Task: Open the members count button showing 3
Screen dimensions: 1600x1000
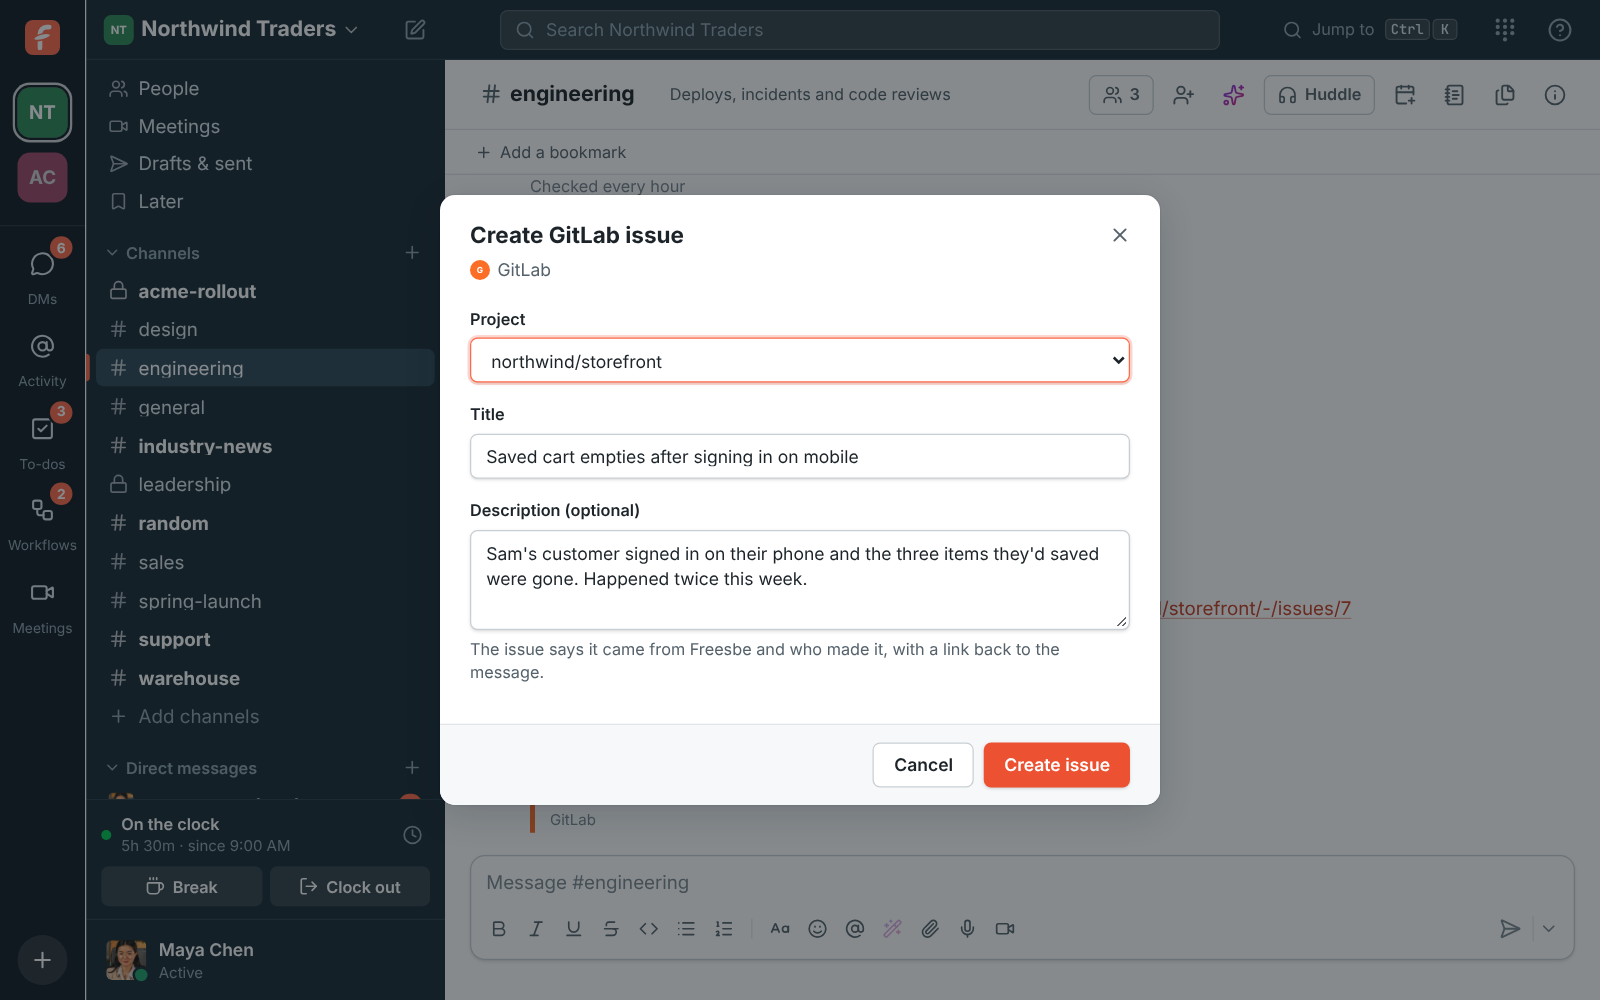Action: (x=1121, y=95)
